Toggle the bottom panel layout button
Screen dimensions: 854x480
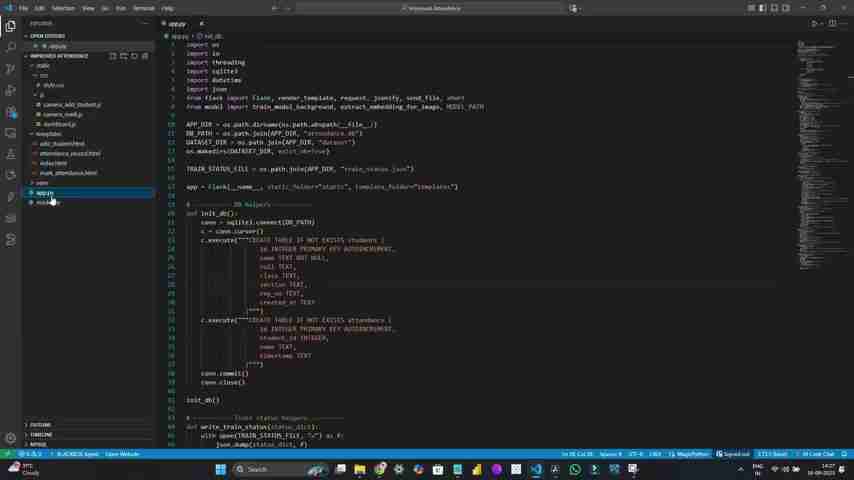772,8
